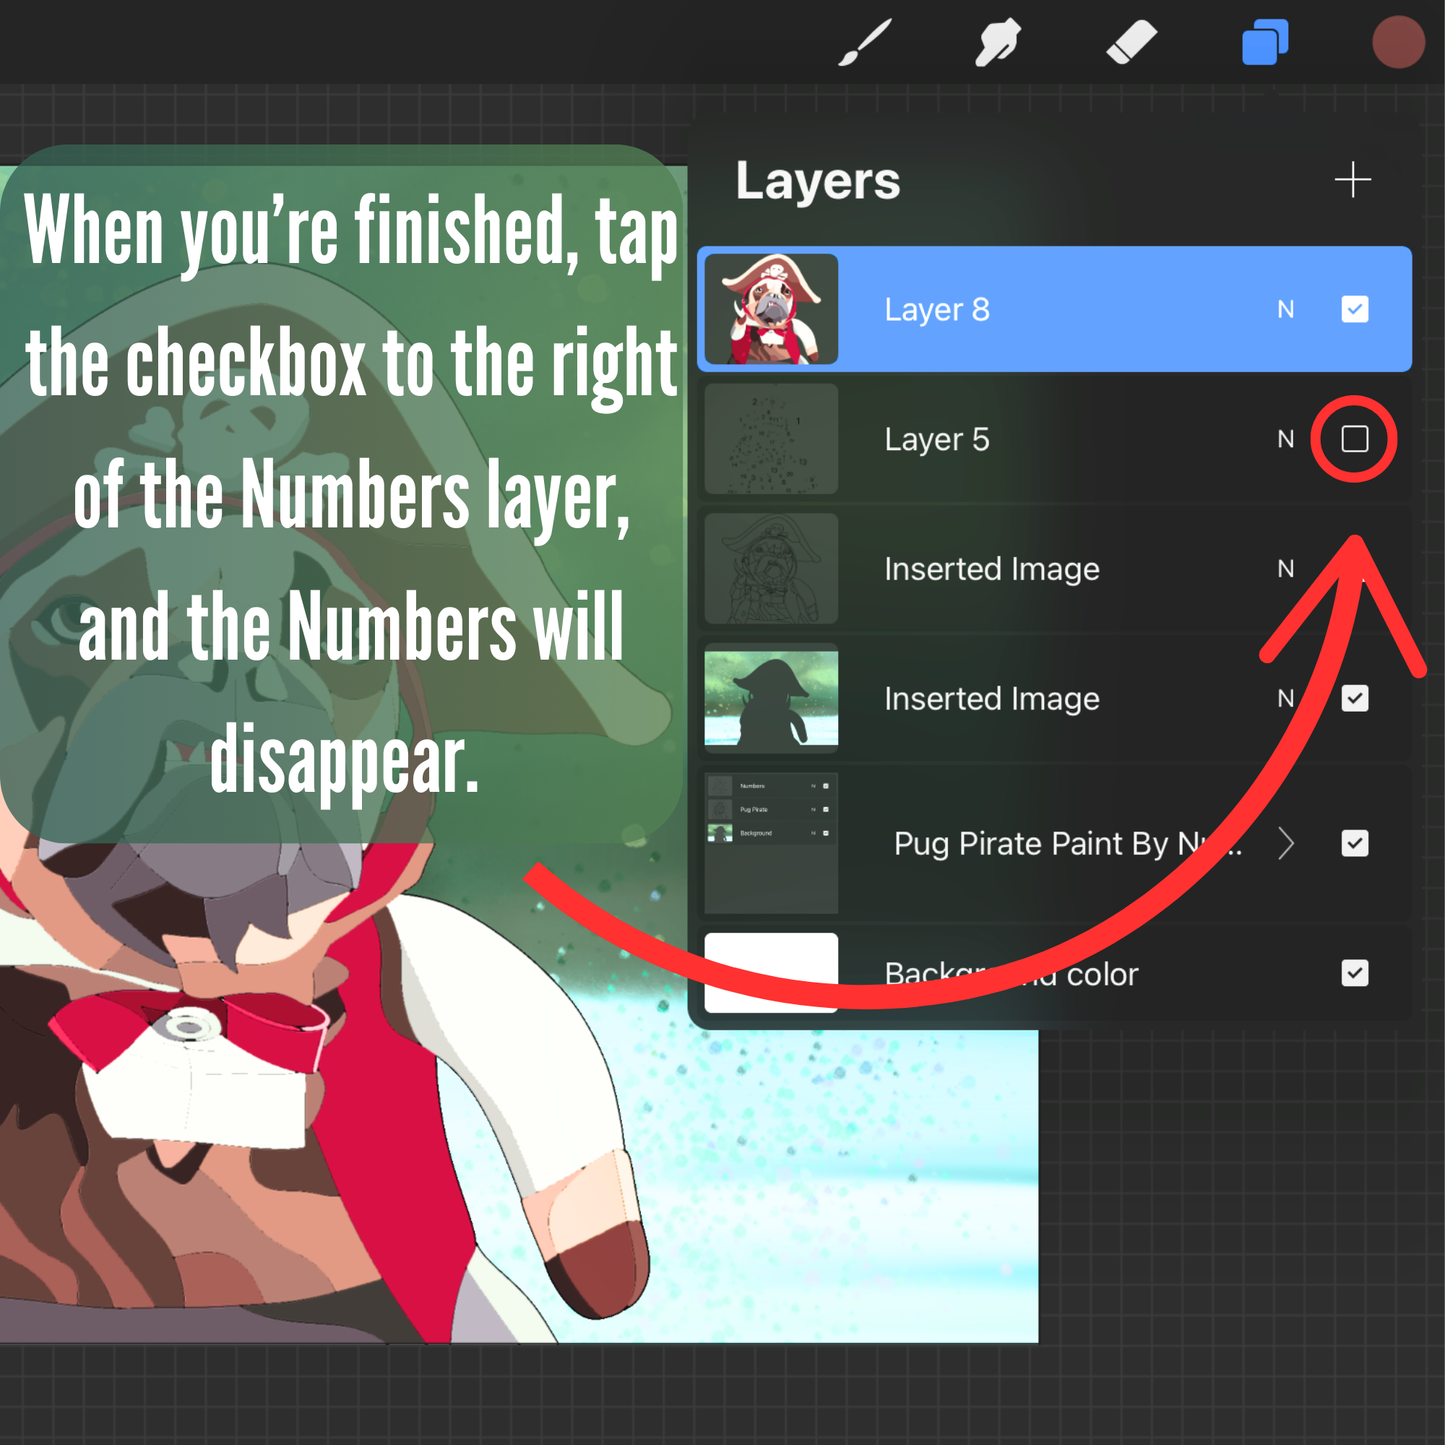Viewport: 1445px width, 1445px height.
Task: Tap the Layer 8 pirate pug thumbnail
Action: (x=771, y=309)
